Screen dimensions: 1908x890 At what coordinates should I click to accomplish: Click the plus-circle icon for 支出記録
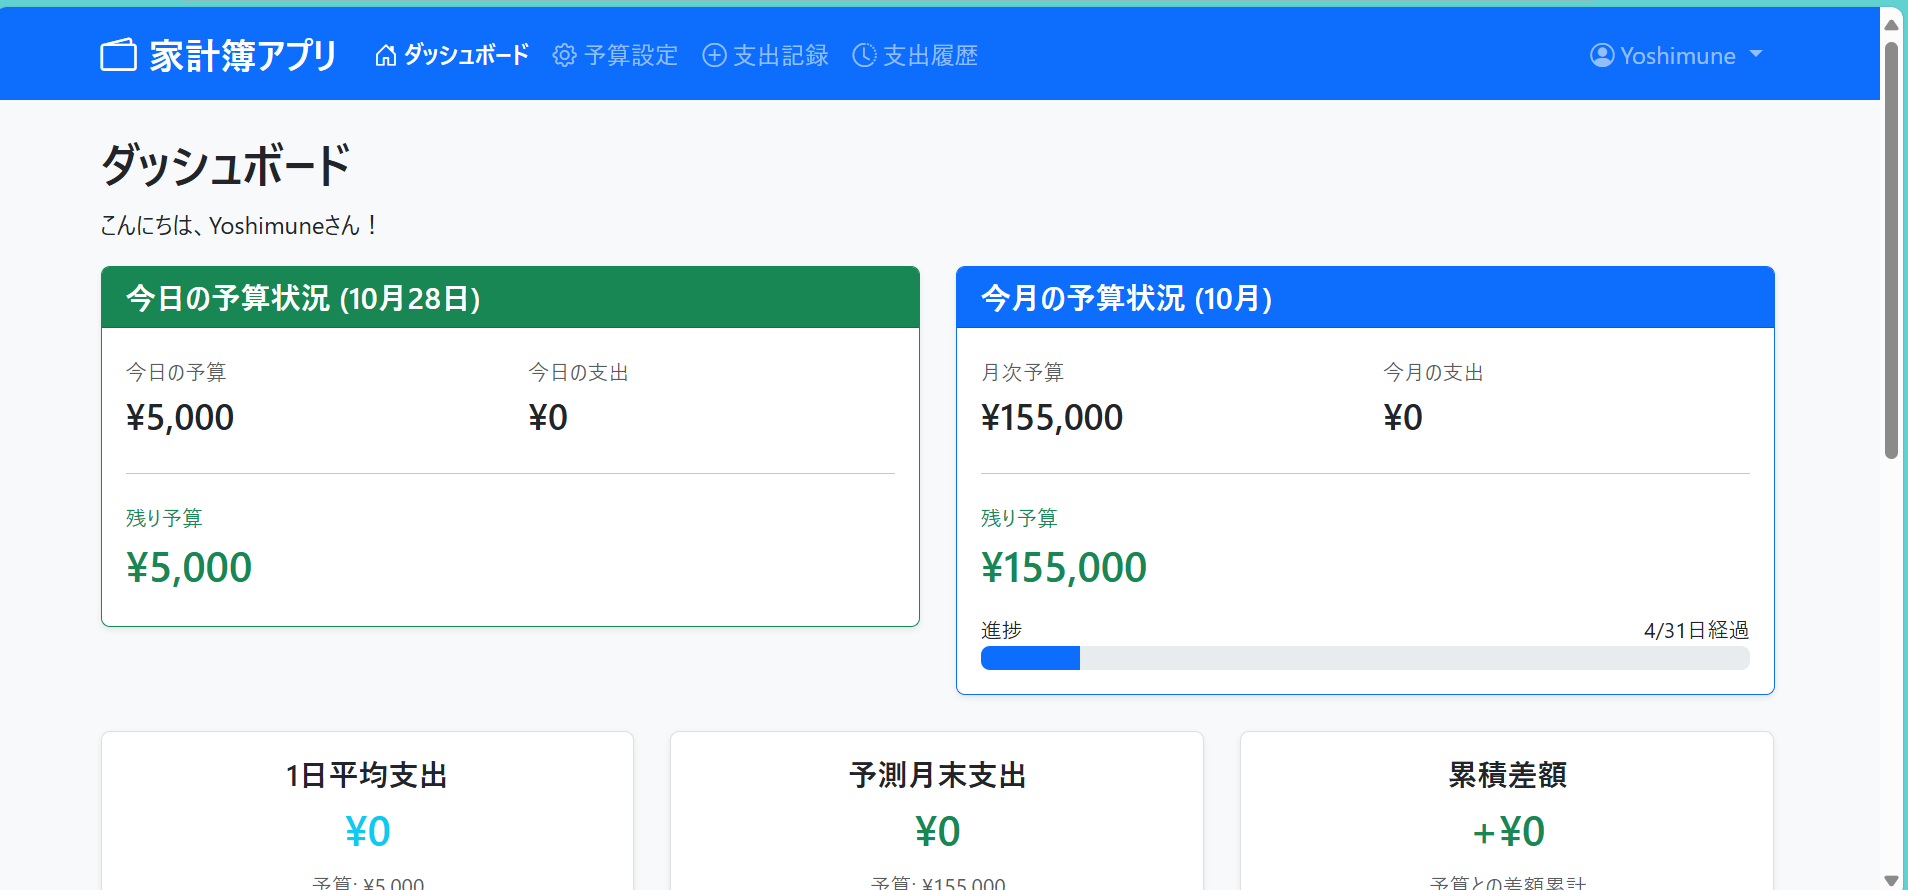point(714,55)
